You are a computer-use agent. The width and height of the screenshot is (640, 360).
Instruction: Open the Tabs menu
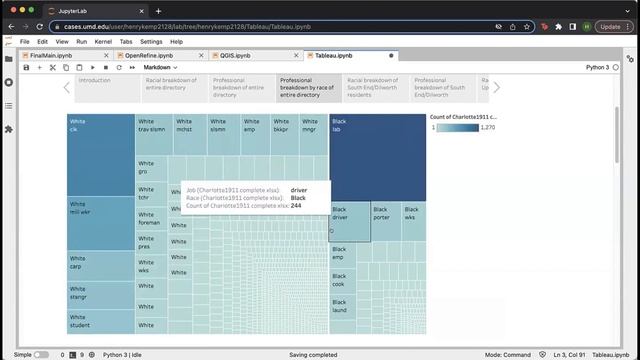[x=126, y=42]
